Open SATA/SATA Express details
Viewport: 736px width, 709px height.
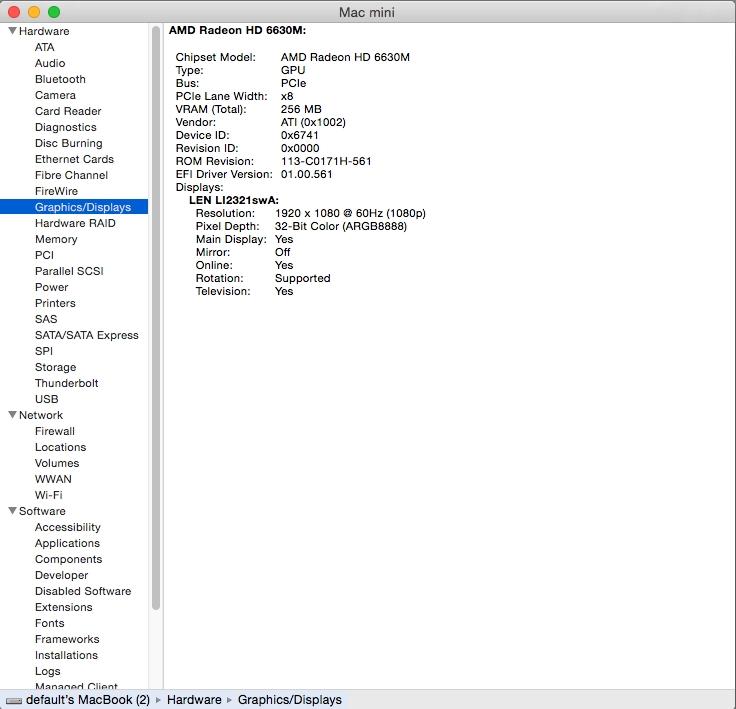pos(86,335)
